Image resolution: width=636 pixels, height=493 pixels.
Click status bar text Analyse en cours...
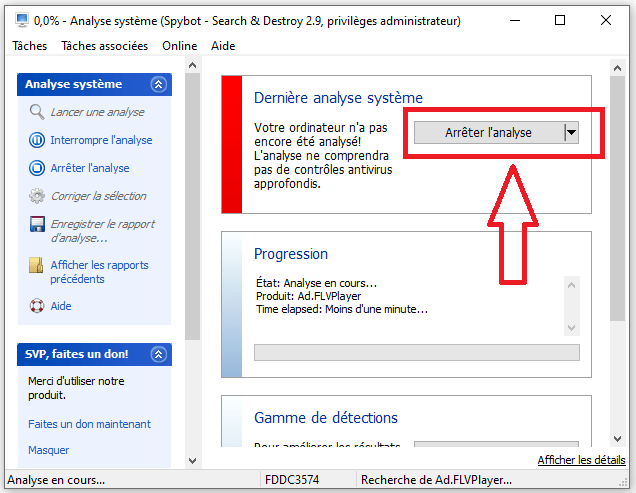(56, 480)
